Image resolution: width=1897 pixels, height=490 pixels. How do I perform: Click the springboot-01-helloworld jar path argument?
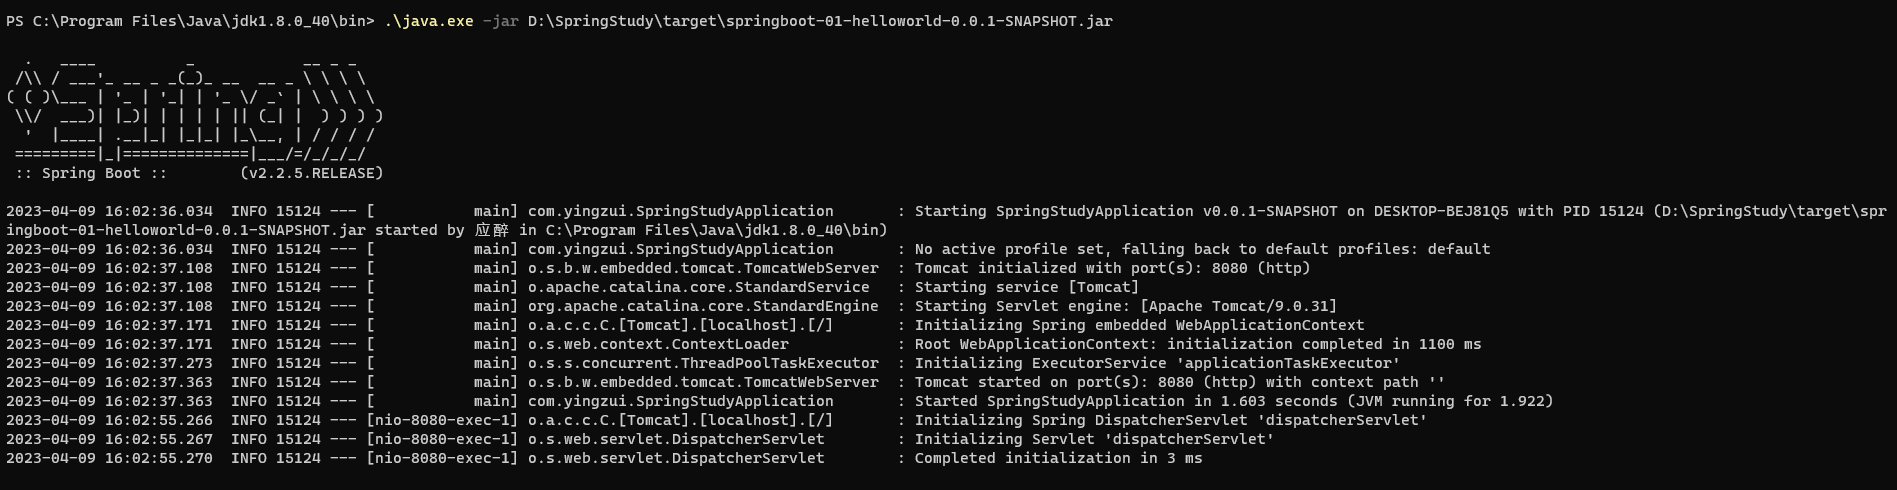click(820, 21)
